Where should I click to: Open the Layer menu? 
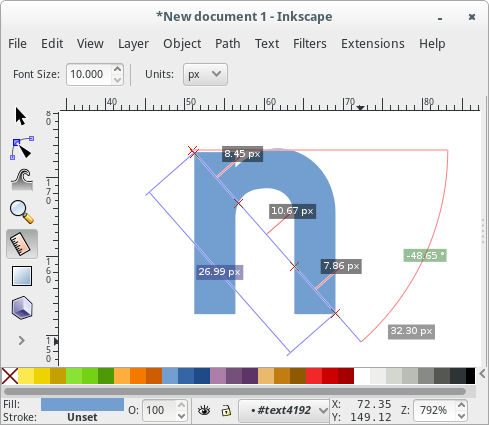click(133, 44)
